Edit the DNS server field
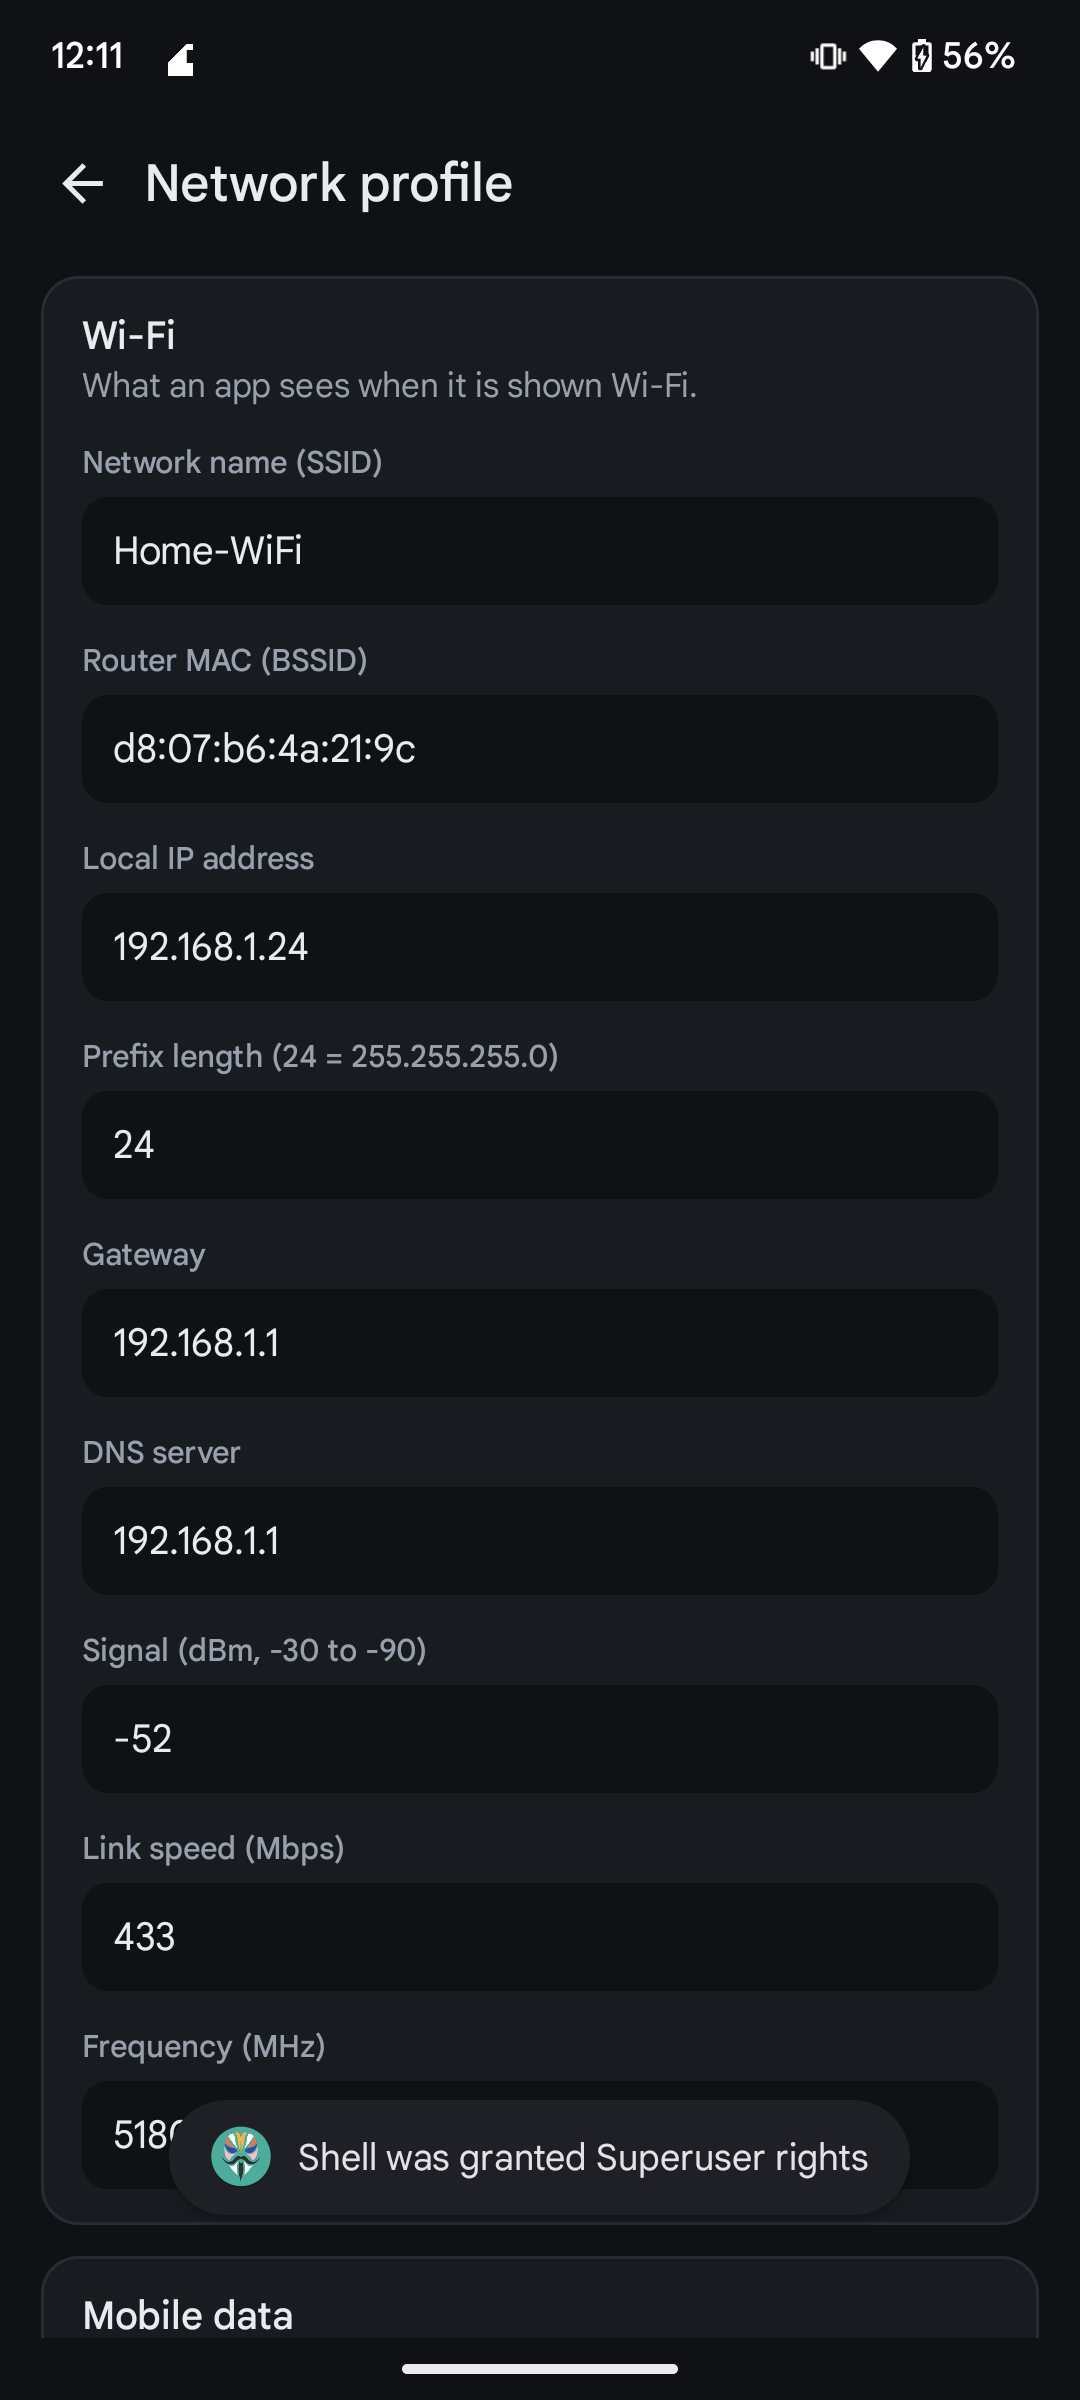 coord(540,1541)
